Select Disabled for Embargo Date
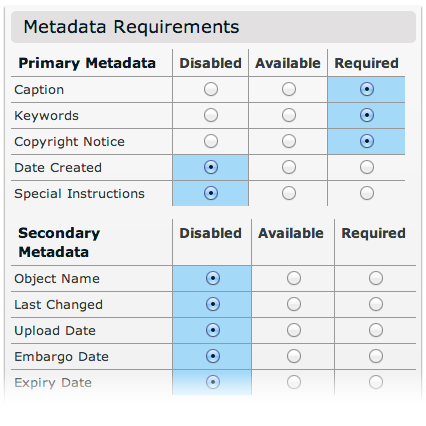The height and width of the screenshot is (426, 426). [x=213, y=356]
